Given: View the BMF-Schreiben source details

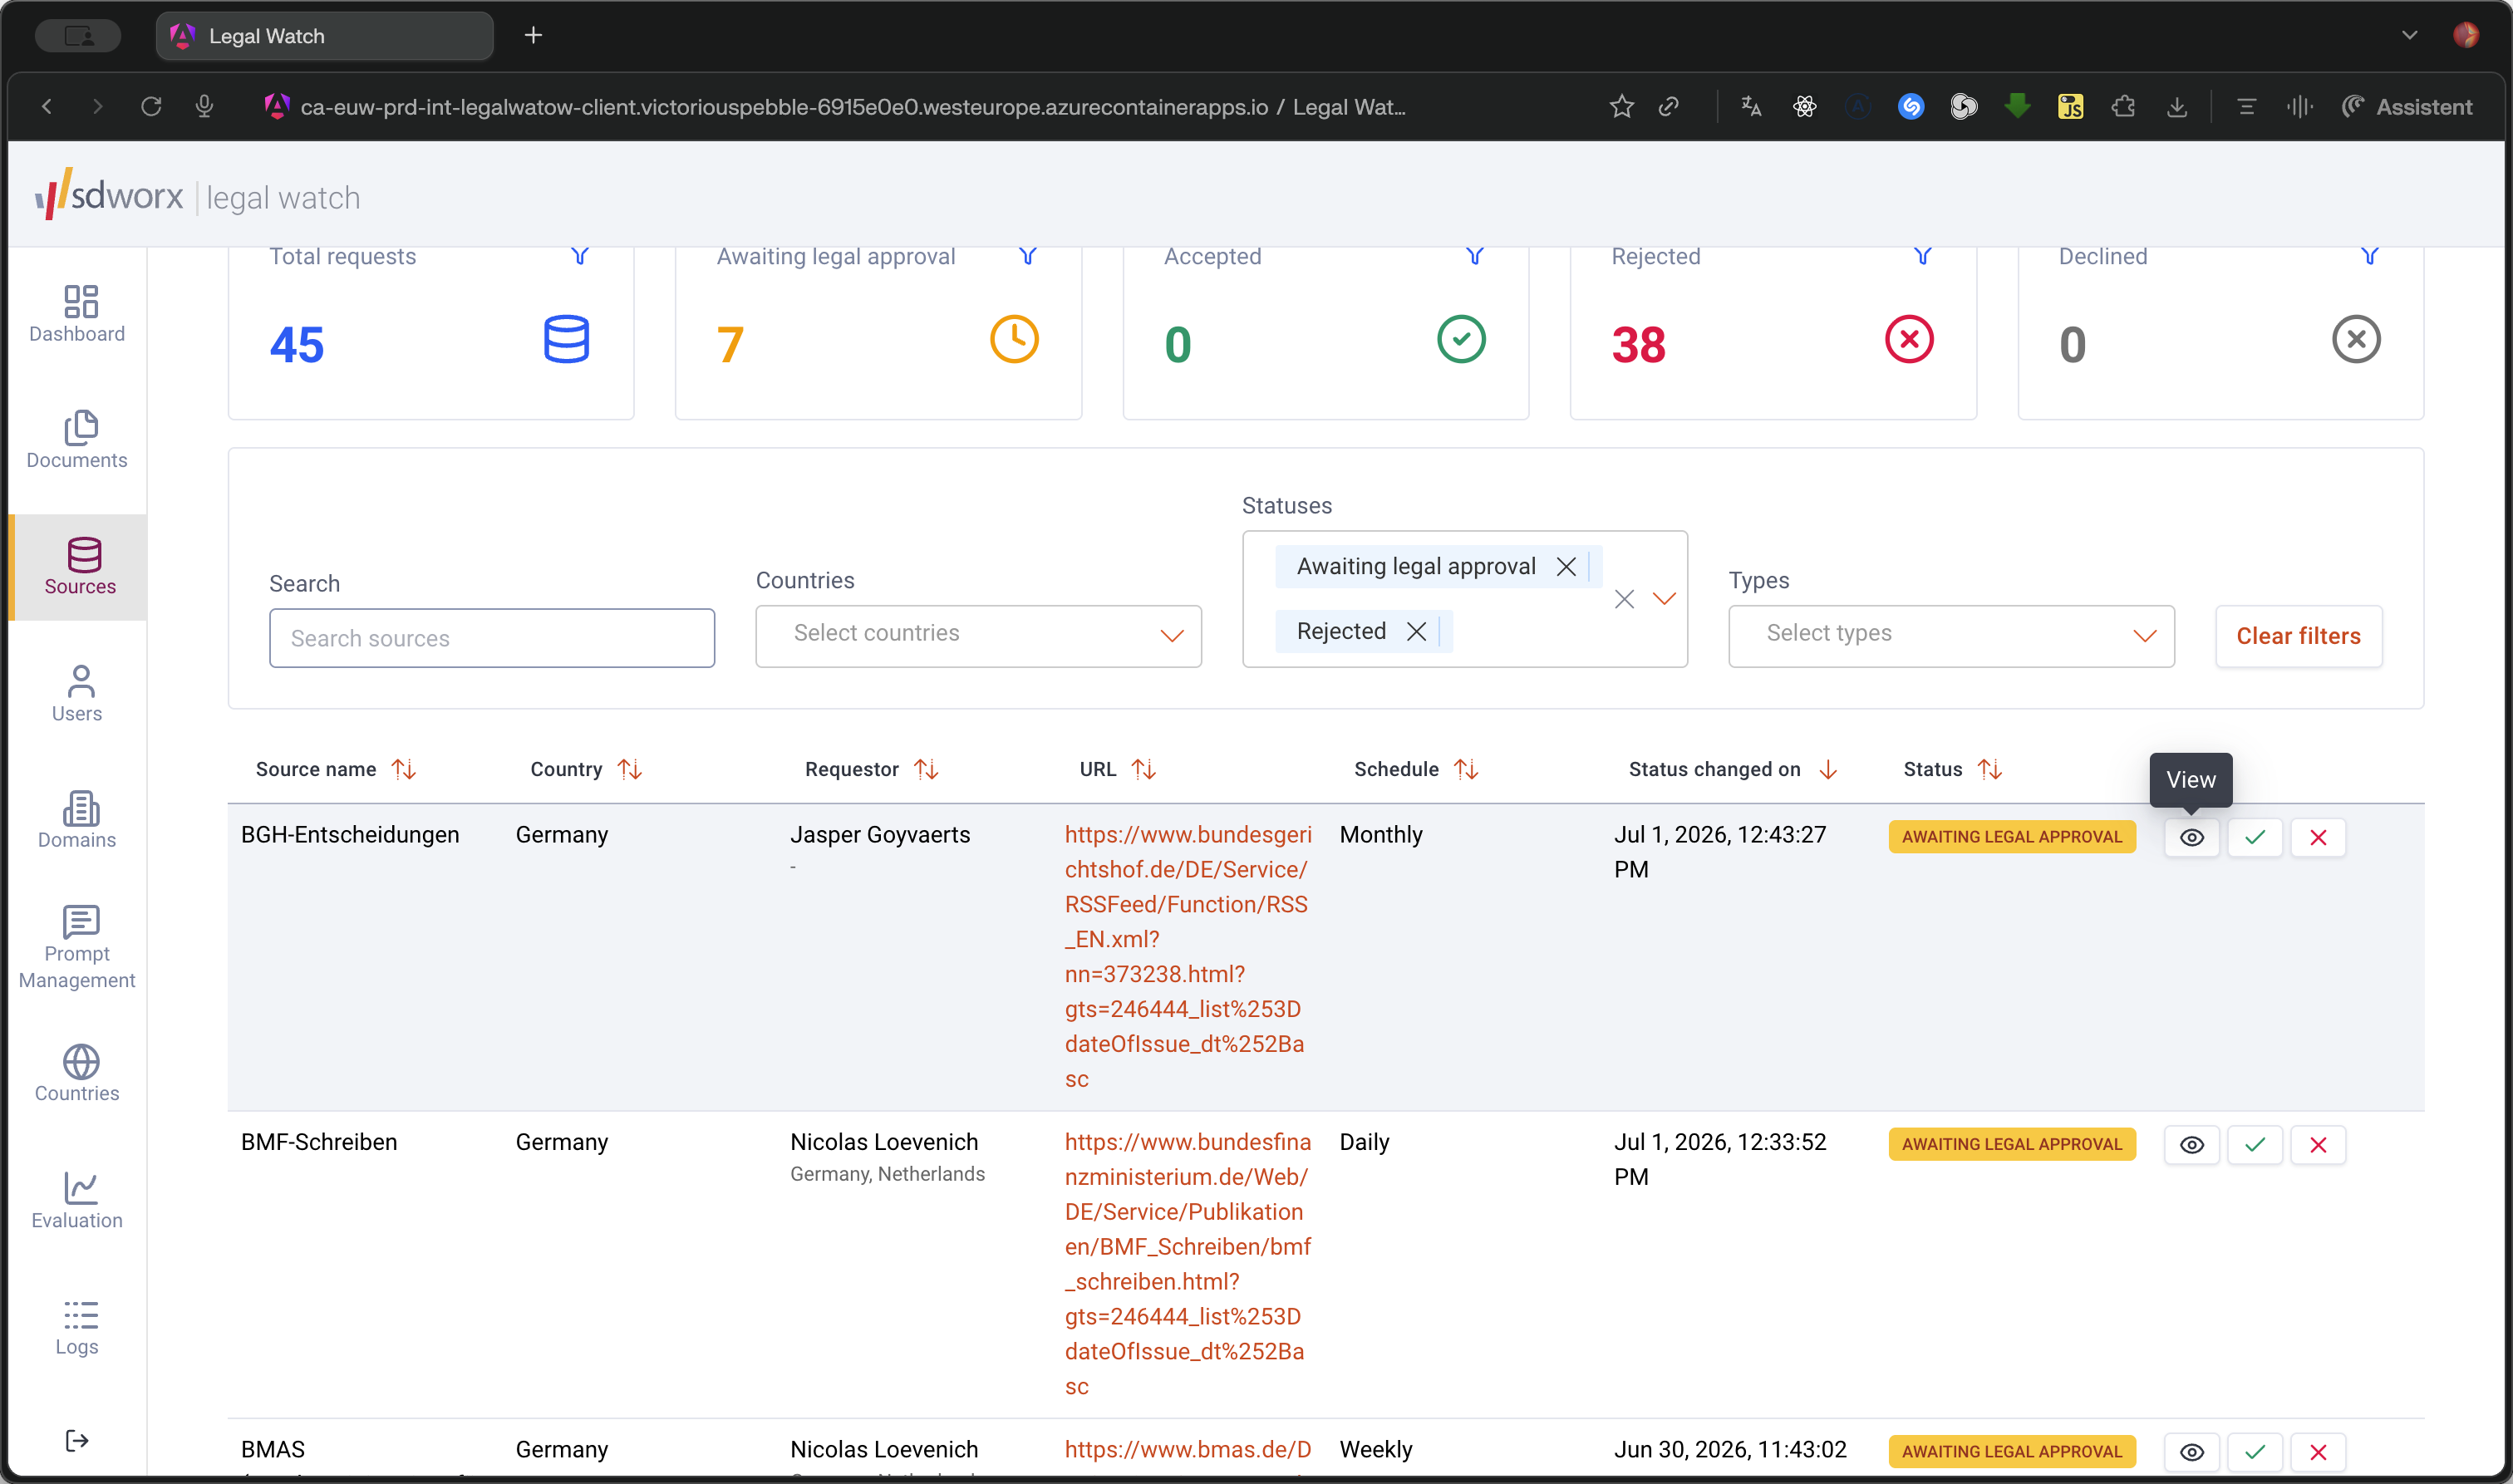Looking at the screenshot, I should point(2191,1145).
